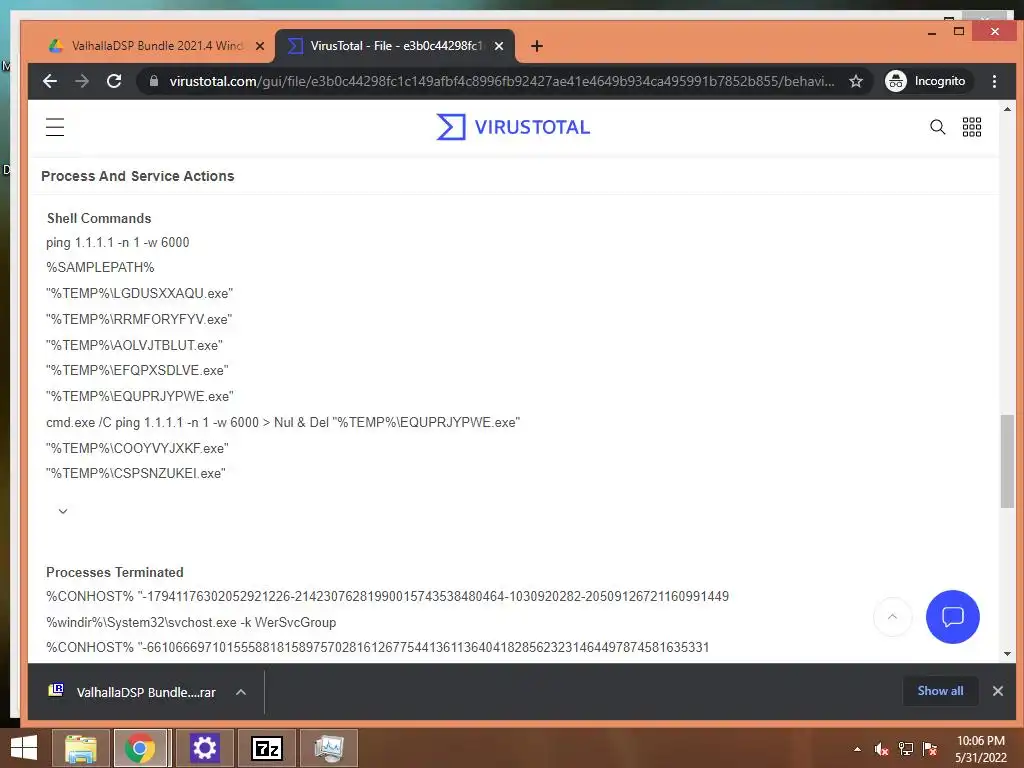Reload the VirusTotal page
The width and height of the screenshot is (1024, 768).
114,81
